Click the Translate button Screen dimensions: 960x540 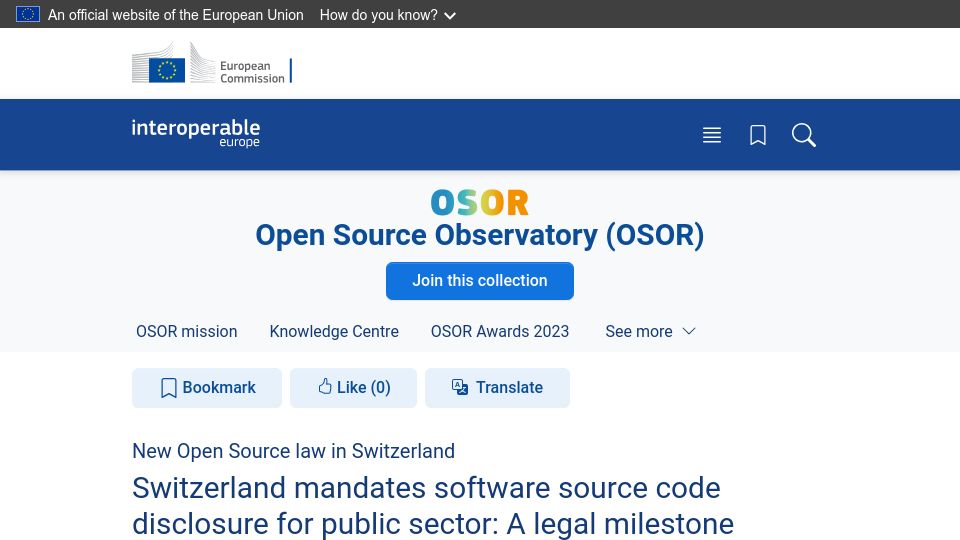point(497,388)
